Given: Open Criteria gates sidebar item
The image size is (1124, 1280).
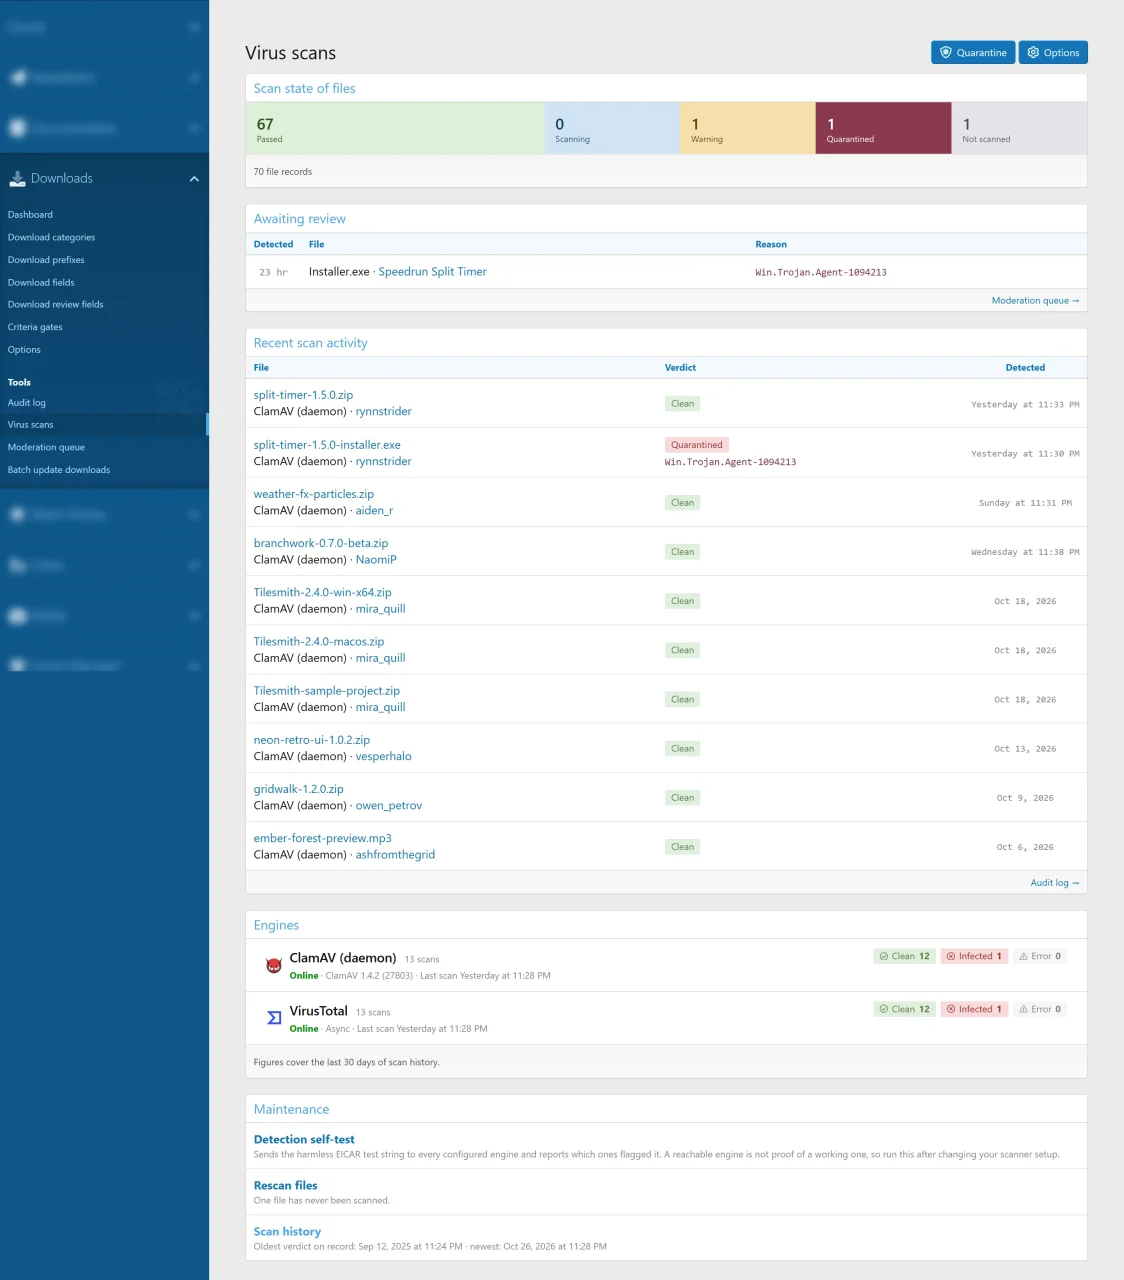Looking at the screenshot, I should pos(35,328).
